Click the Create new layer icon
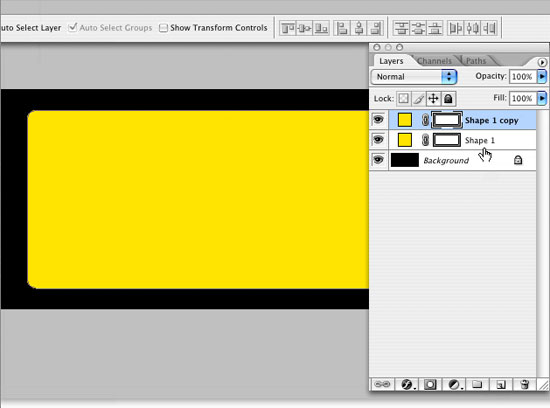 501,384
